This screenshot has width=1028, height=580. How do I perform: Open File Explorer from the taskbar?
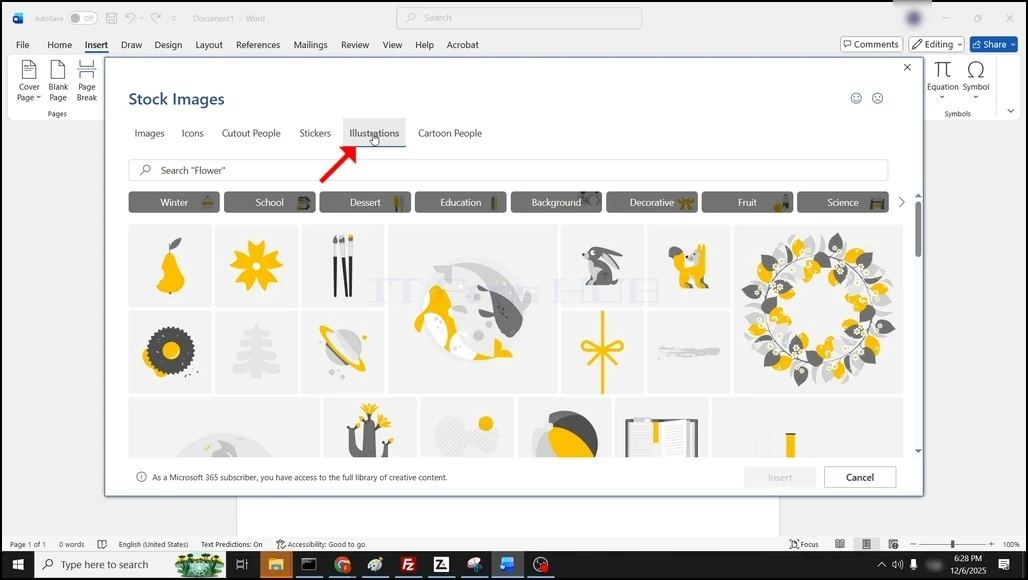click(275, 564)
